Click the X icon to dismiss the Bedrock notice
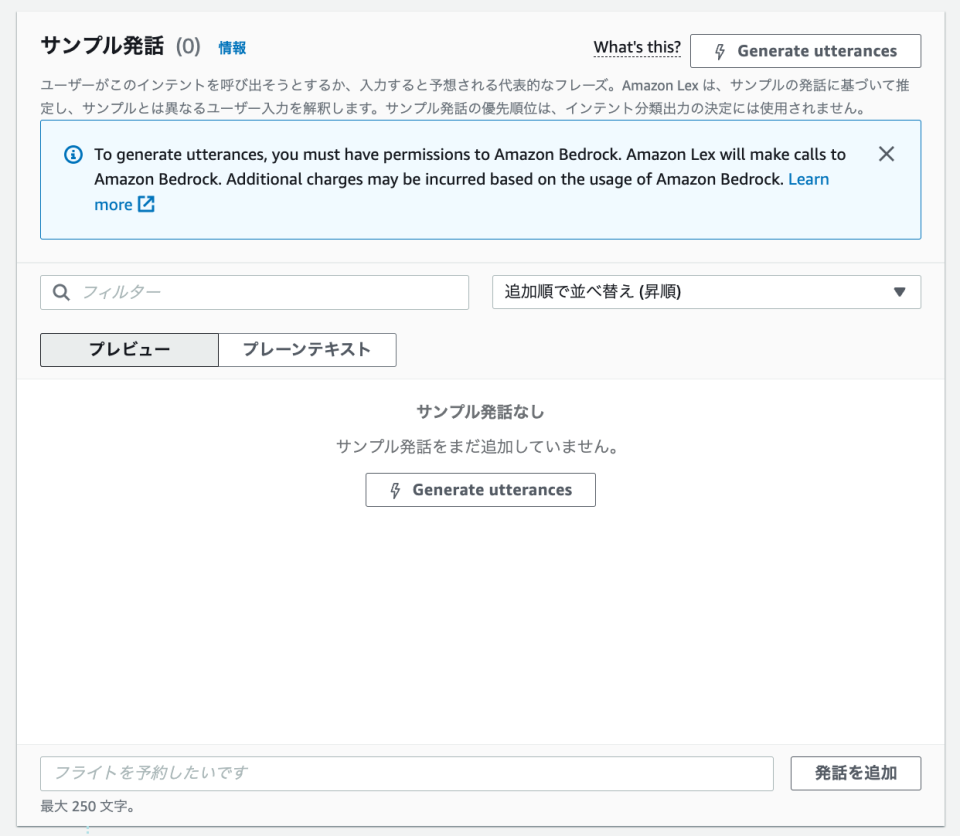Screen dimensions: 960x836 click(886, 154)
